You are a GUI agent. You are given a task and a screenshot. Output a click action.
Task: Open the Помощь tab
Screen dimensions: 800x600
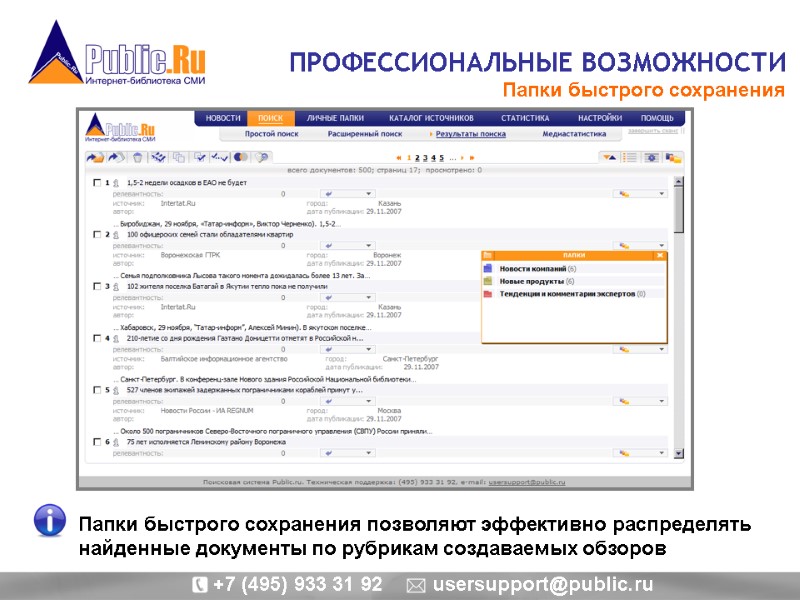point(657,118)
